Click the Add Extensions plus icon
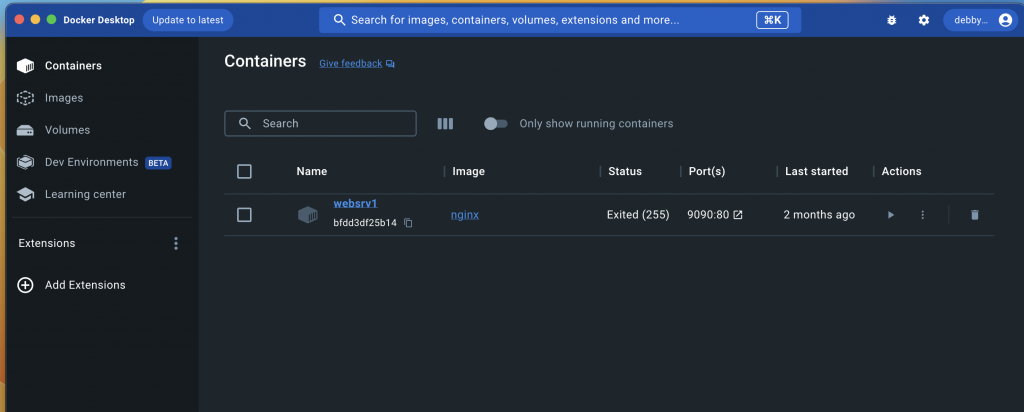Image resolution: width=1024 pixels, height=412 pixels. (x=25, y=285)
